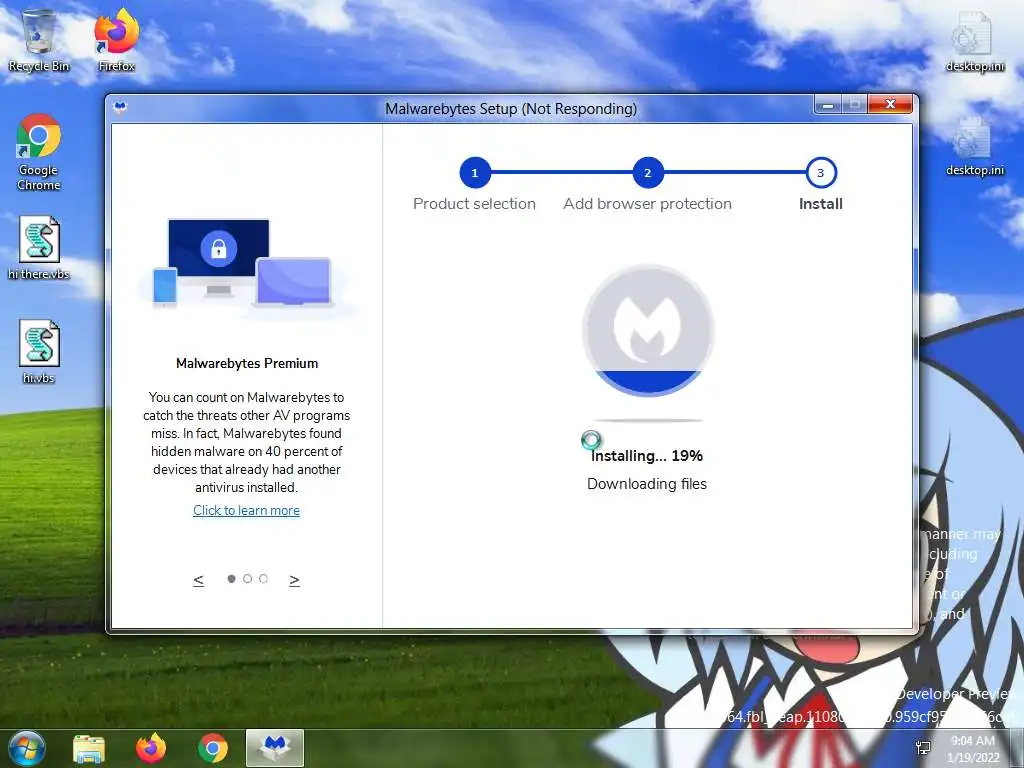Click the Downloading files status text

click(x=647, y=484)
